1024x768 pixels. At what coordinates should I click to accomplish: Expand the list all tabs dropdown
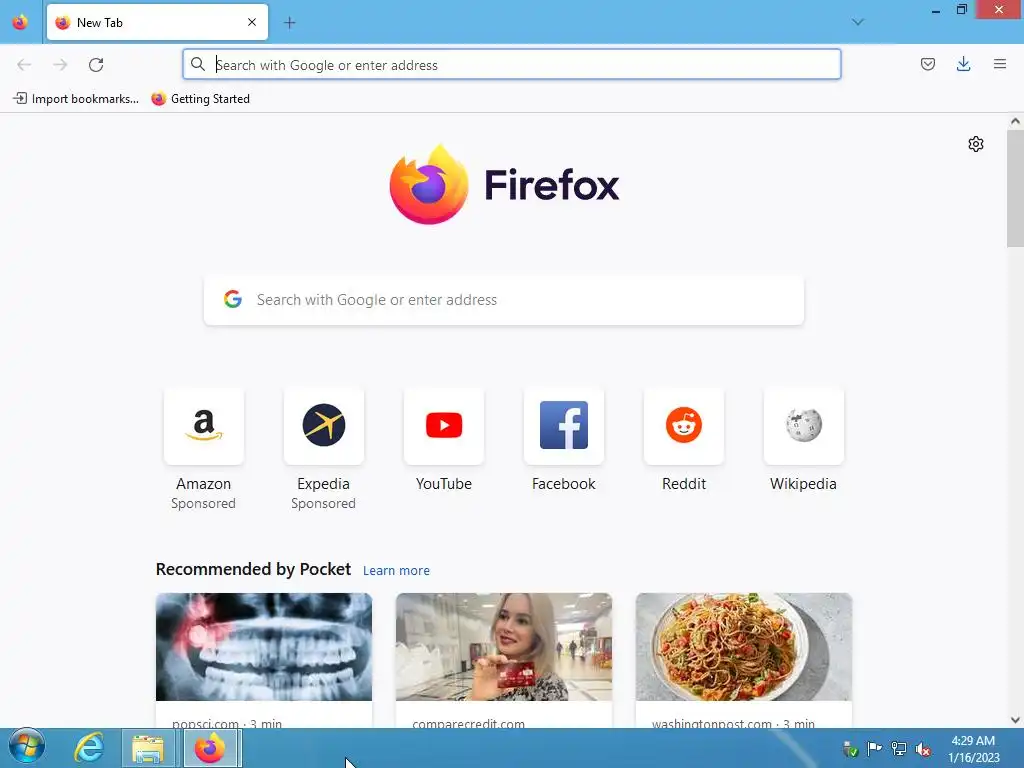pos(857,22)
